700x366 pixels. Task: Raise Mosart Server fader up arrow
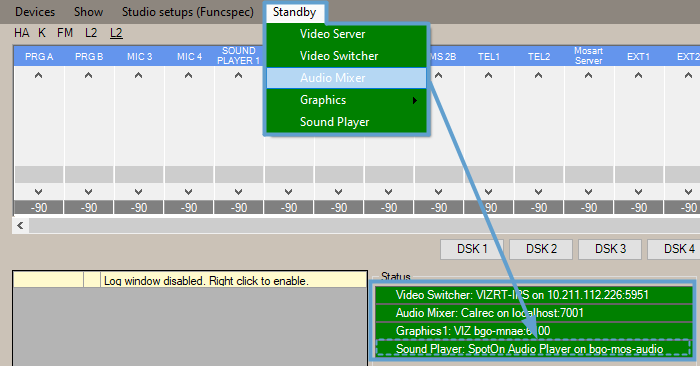[x=589, y=75]
